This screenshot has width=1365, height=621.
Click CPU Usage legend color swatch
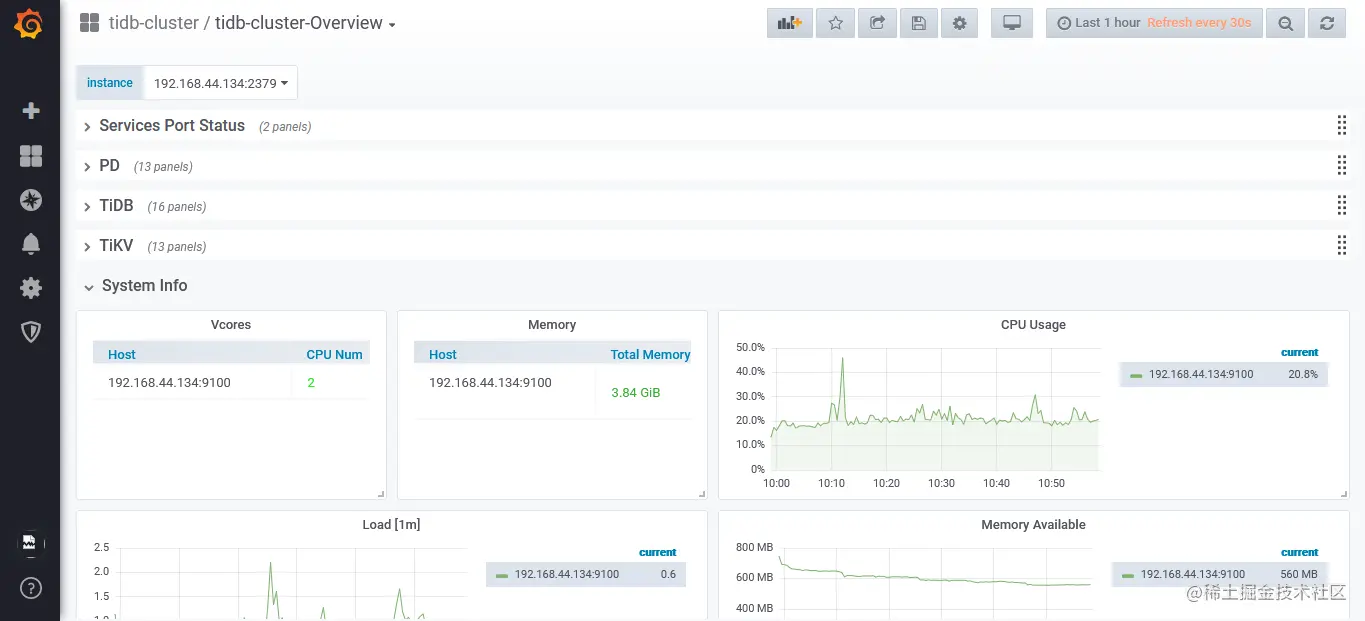pos(1136,375)
